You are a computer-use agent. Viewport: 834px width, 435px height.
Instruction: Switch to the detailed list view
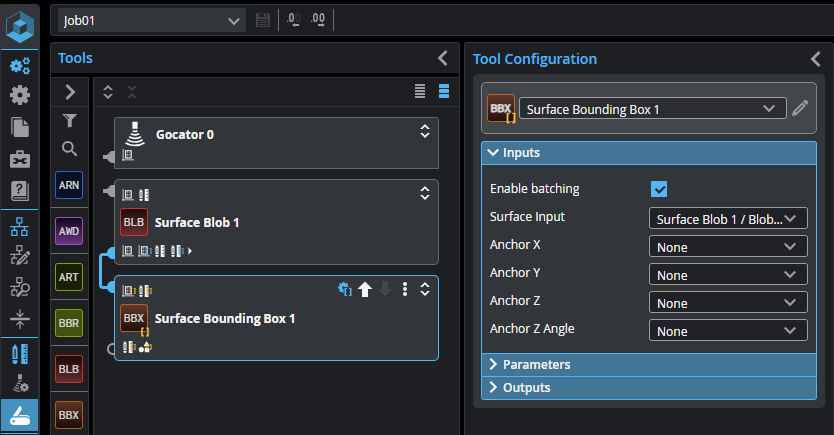[444, 92]
